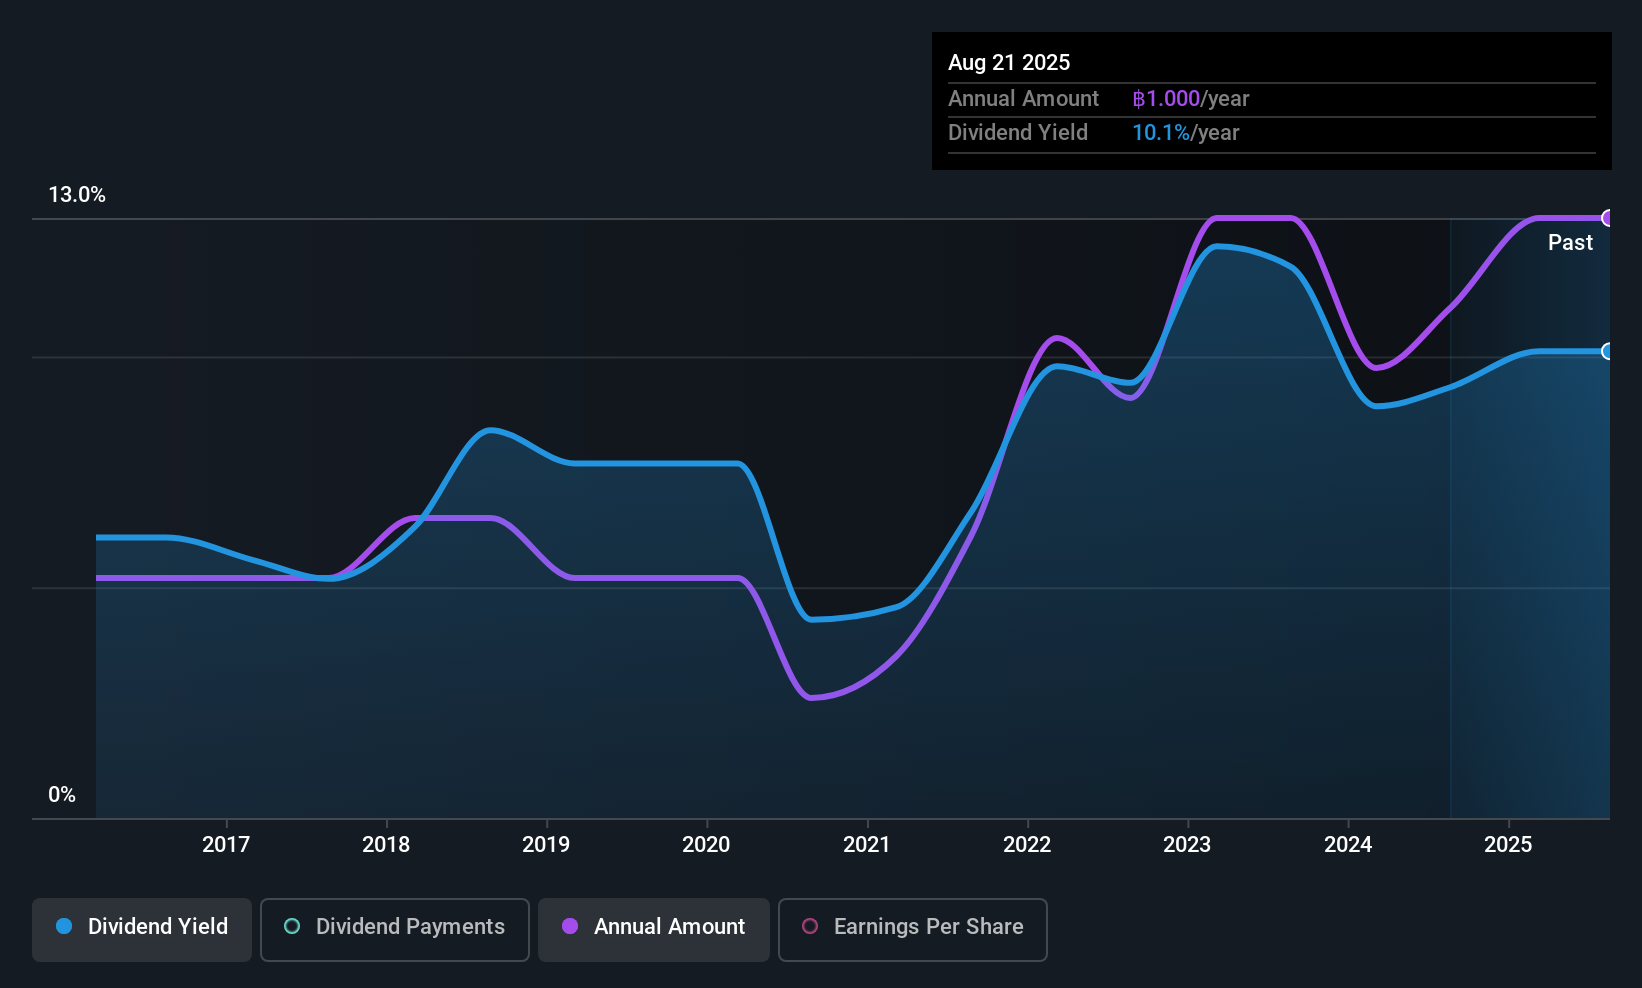
Task: Click the ฿1.000/year annual amount value
Action: click(1190, 98)
